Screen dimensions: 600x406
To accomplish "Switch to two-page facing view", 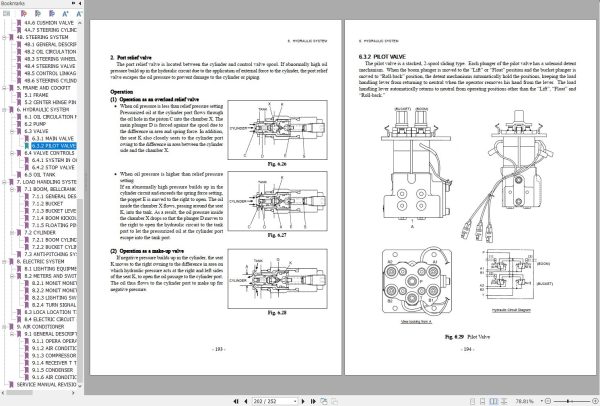I will pos(494,401).
